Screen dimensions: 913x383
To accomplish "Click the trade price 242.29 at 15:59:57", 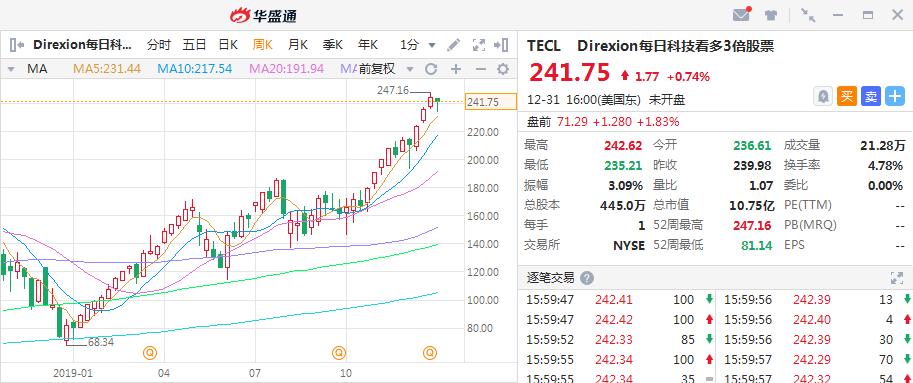I will tap(812, 359).
